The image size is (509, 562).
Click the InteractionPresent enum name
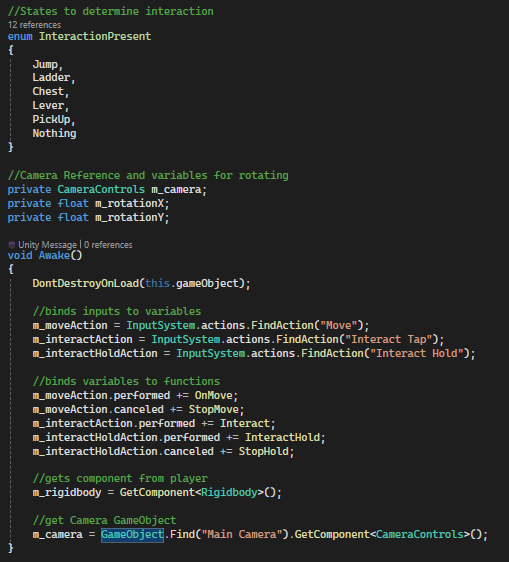click(95, 37)
